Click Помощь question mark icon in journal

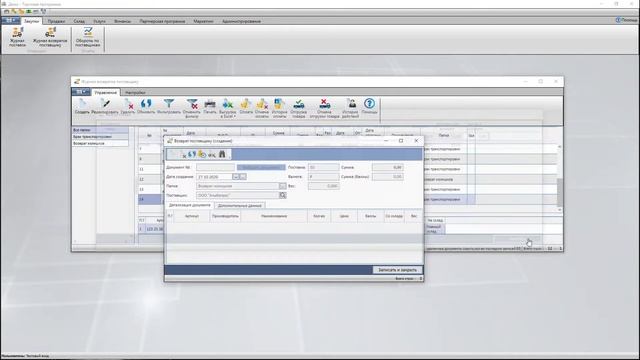pos(369,107)
